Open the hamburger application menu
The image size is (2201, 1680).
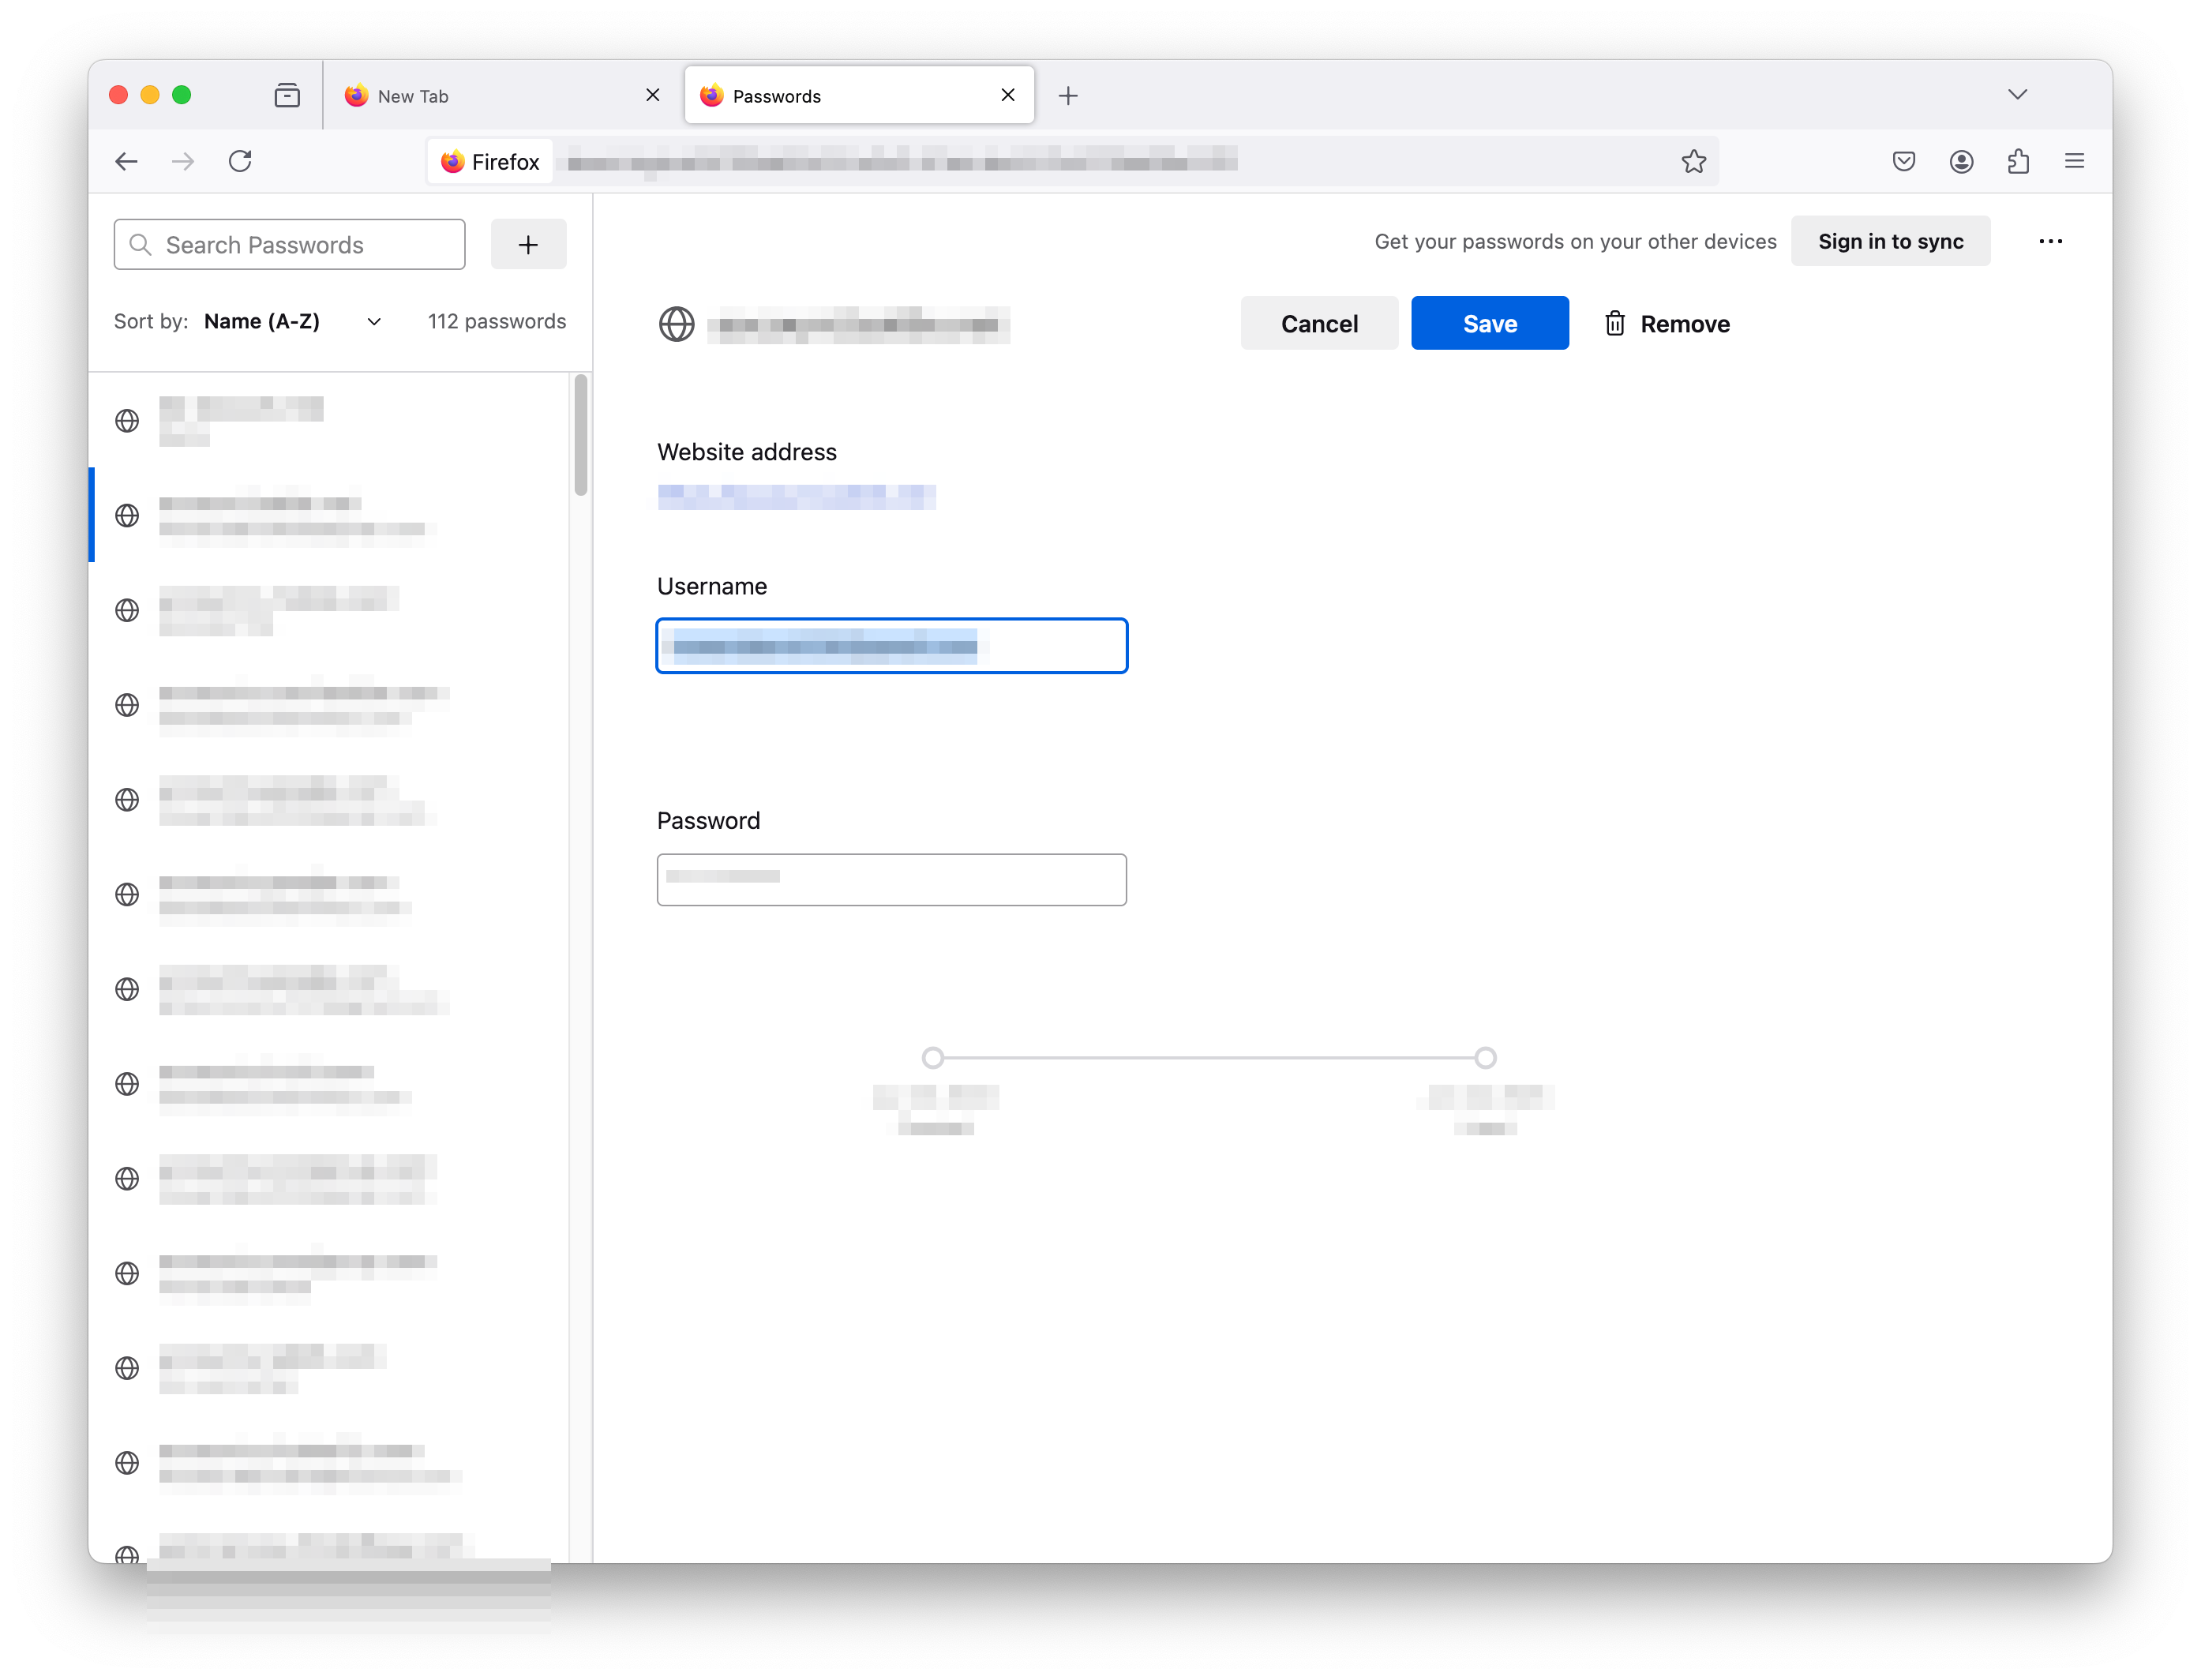pyautogui.click(x=2074, y=161)
